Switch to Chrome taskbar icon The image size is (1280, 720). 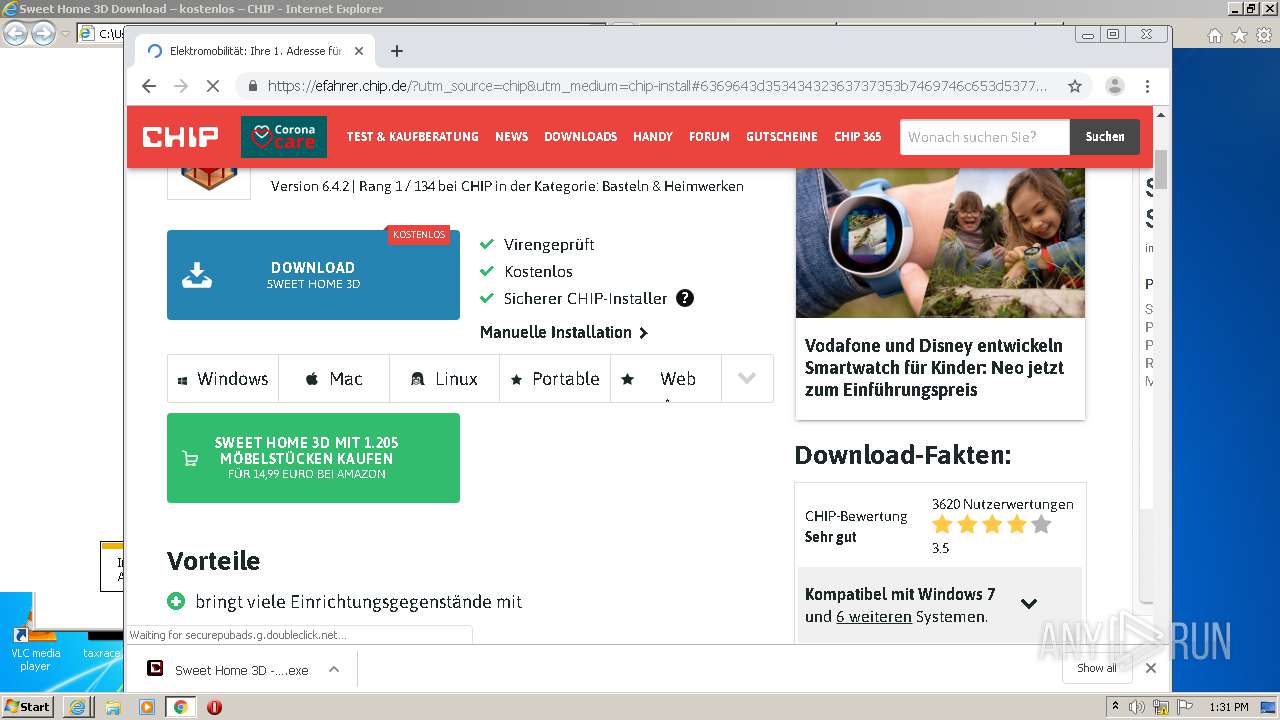pos(180,707)
